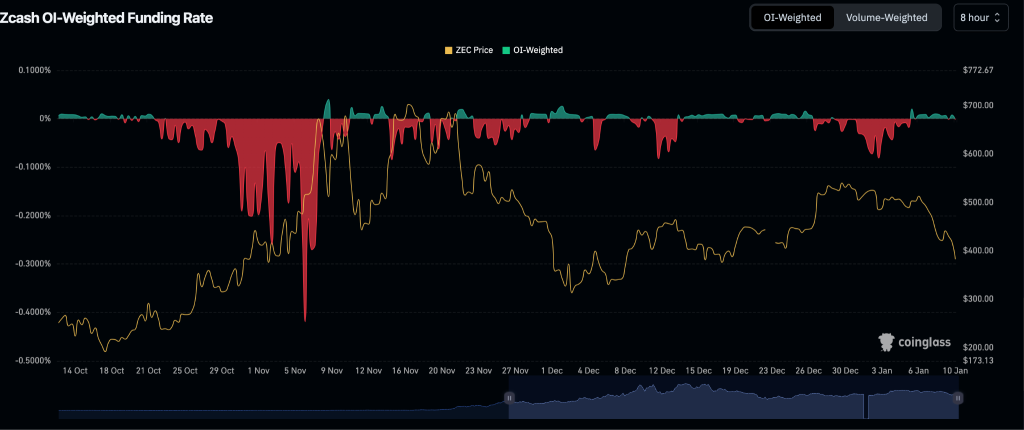Click the 6 Jan date label
This screenshot has height=430, width=1024.
919,371
